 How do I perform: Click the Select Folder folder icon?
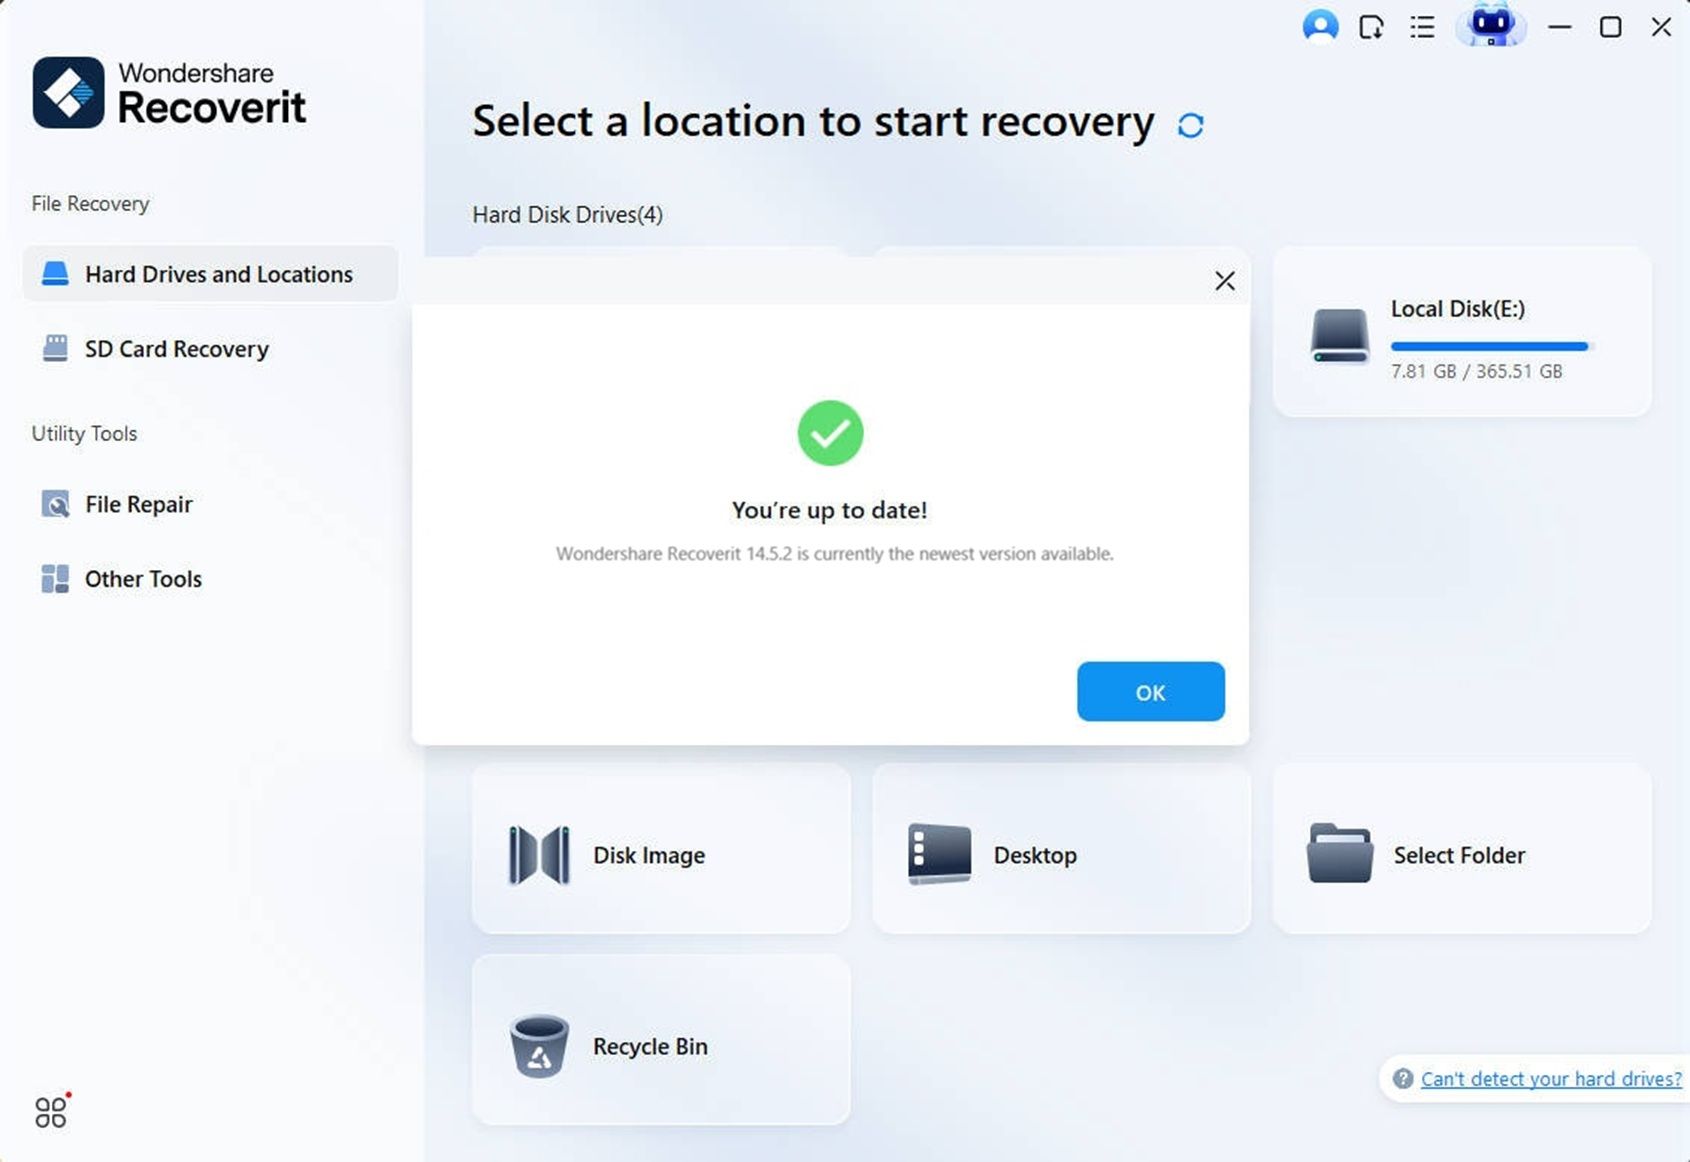pos(1339,853)
